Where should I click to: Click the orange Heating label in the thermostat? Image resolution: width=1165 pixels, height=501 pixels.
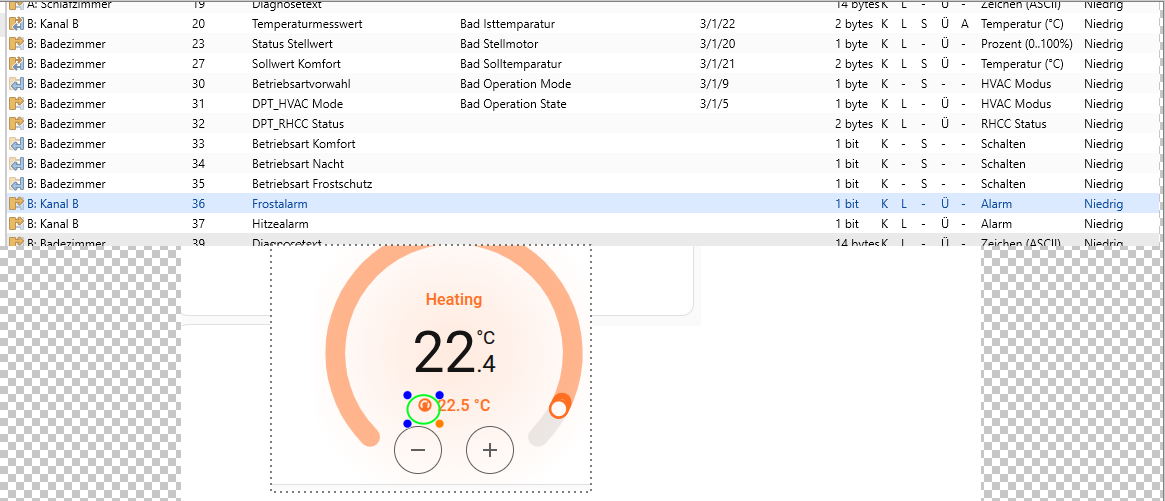(454, 300)
